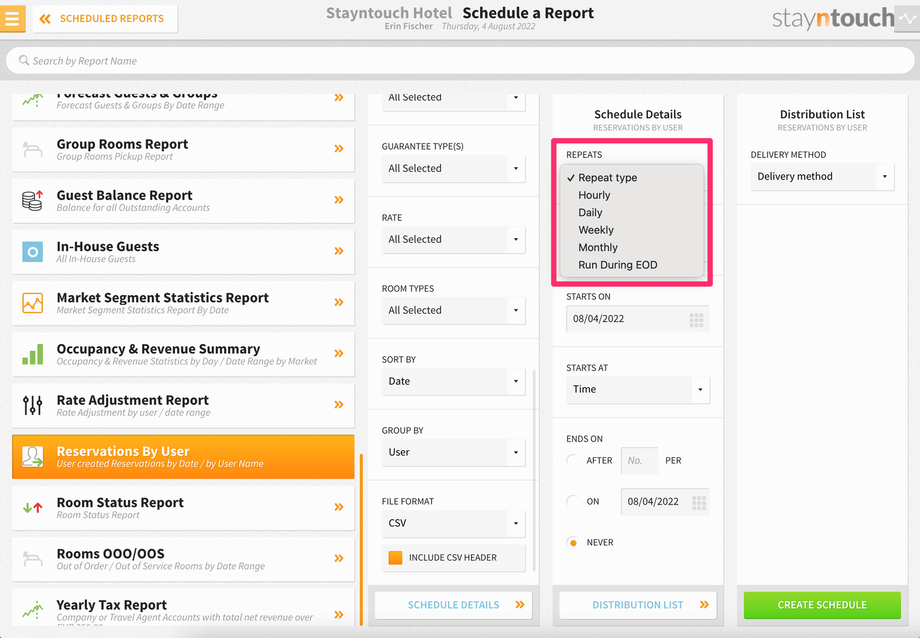Select the Ends On After radio button

point(573,461)
